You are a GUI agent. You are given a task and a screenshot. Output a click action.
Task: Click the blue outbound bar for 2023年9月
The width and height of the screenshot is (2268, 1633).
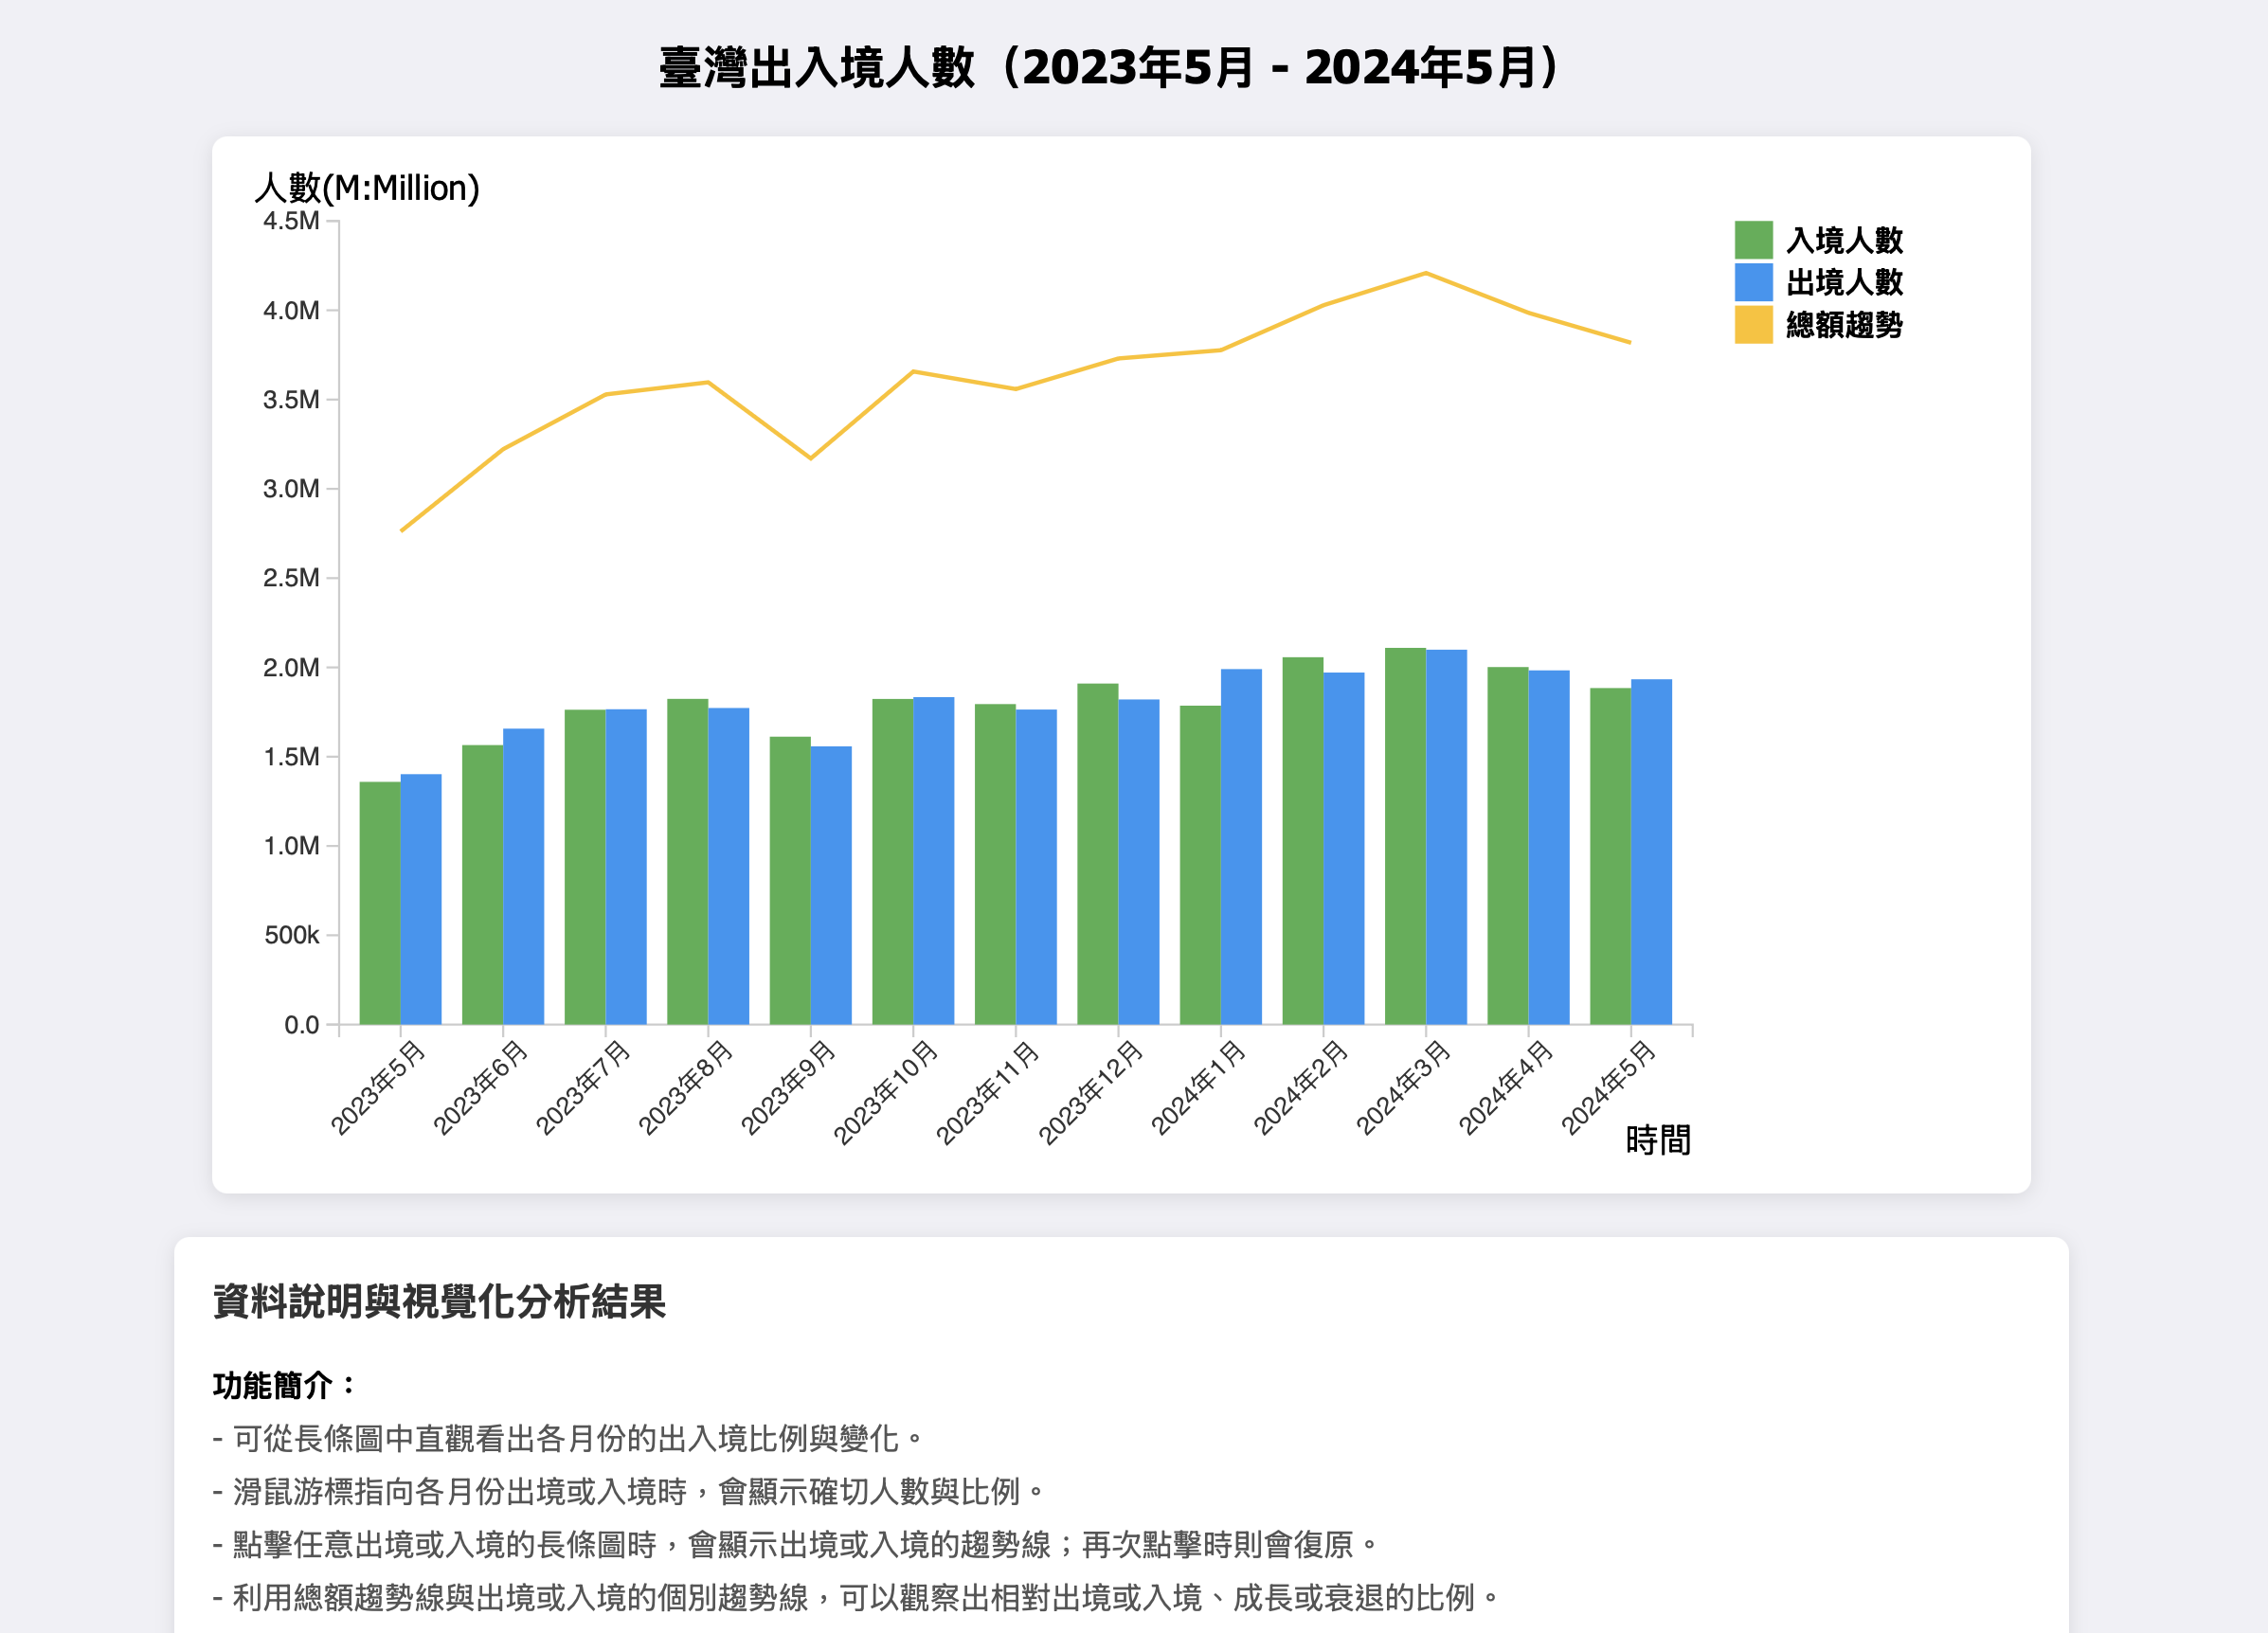831,885
